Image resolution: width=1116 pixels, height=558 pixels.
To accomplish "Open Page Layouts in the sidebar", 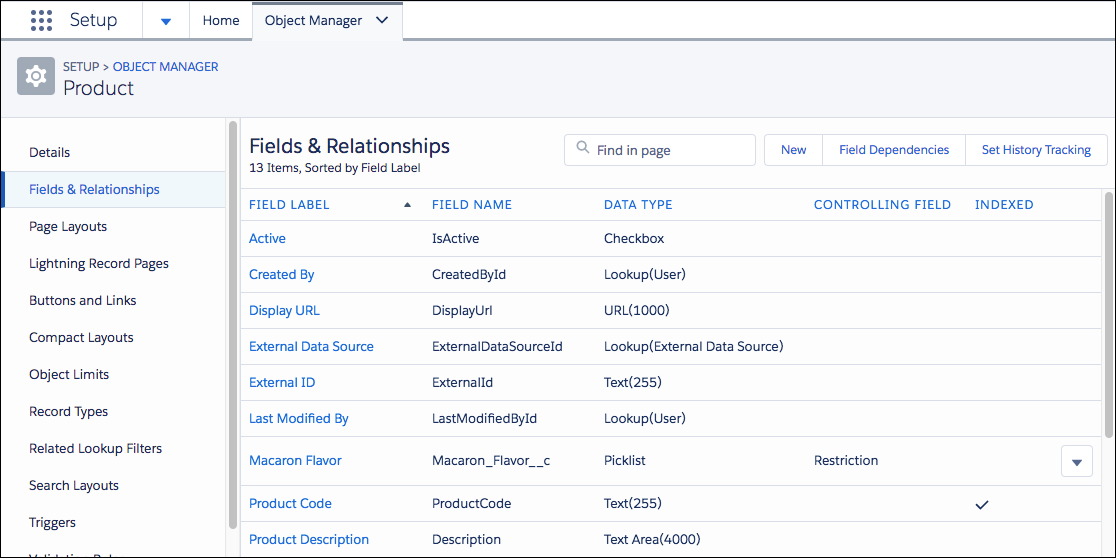I will point(68,227).
